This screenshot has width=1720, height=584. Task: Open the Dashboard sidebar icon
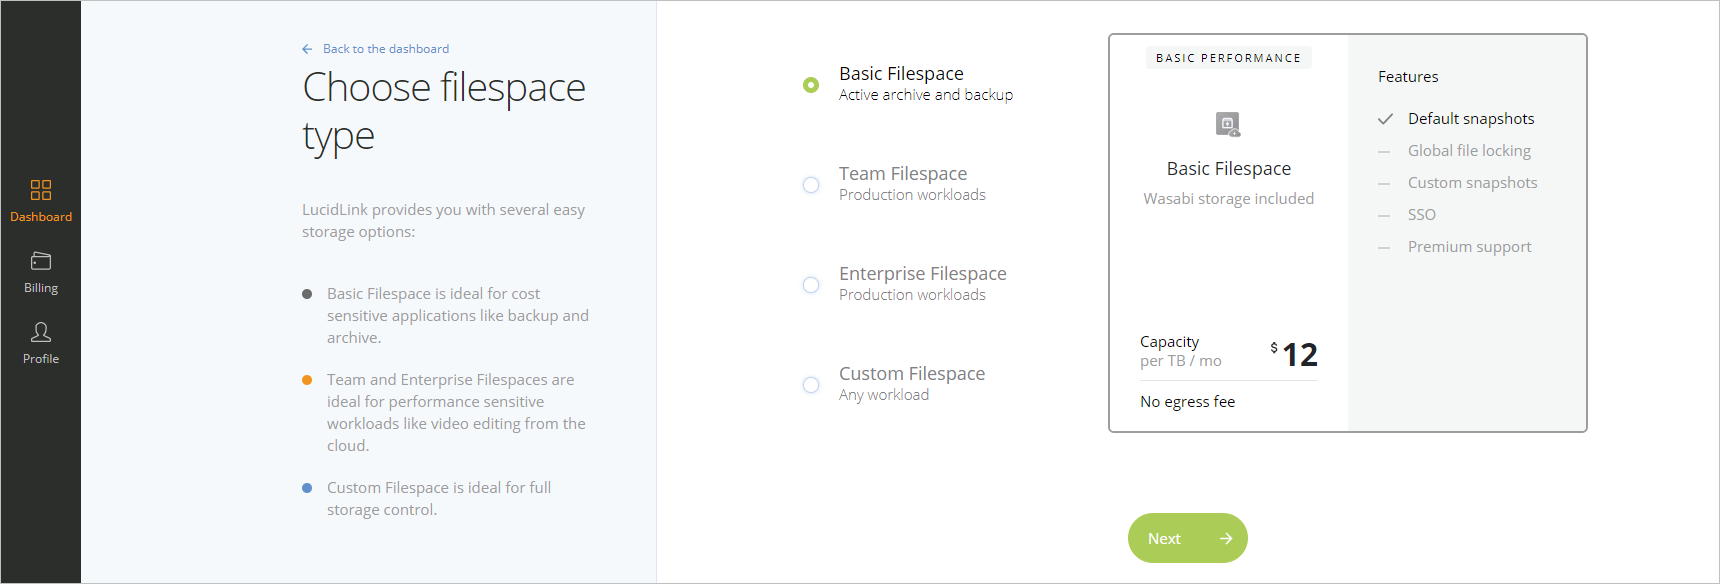coord(41,190)
